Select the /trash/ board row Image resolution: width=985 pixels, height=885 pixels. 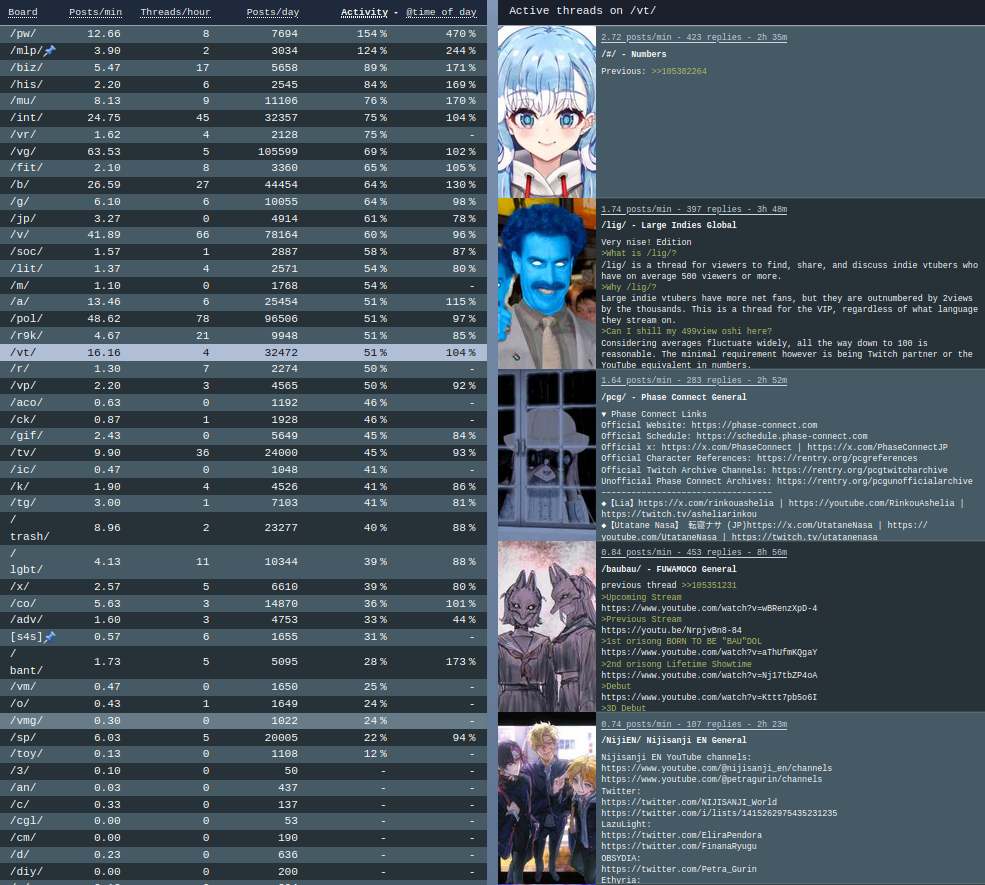243,528
